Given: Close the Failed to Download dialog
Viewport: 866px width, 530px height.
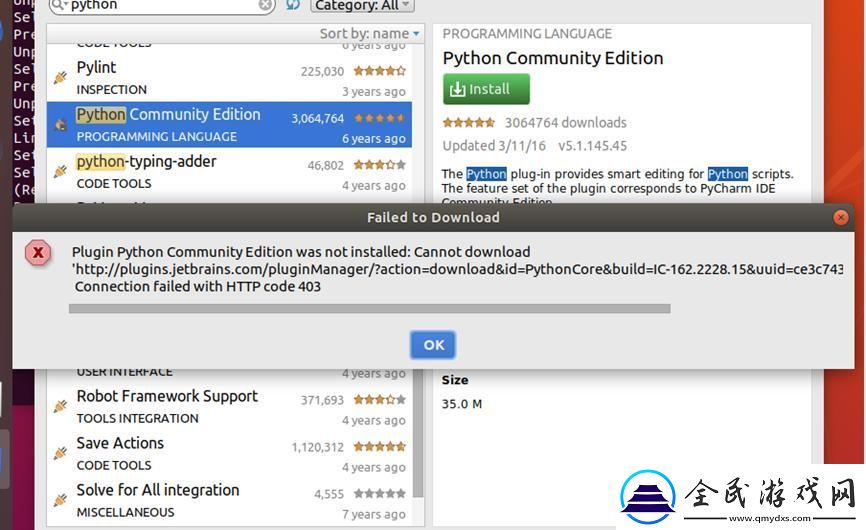Looking at the screenshot, I should click(x=841, y=218).
